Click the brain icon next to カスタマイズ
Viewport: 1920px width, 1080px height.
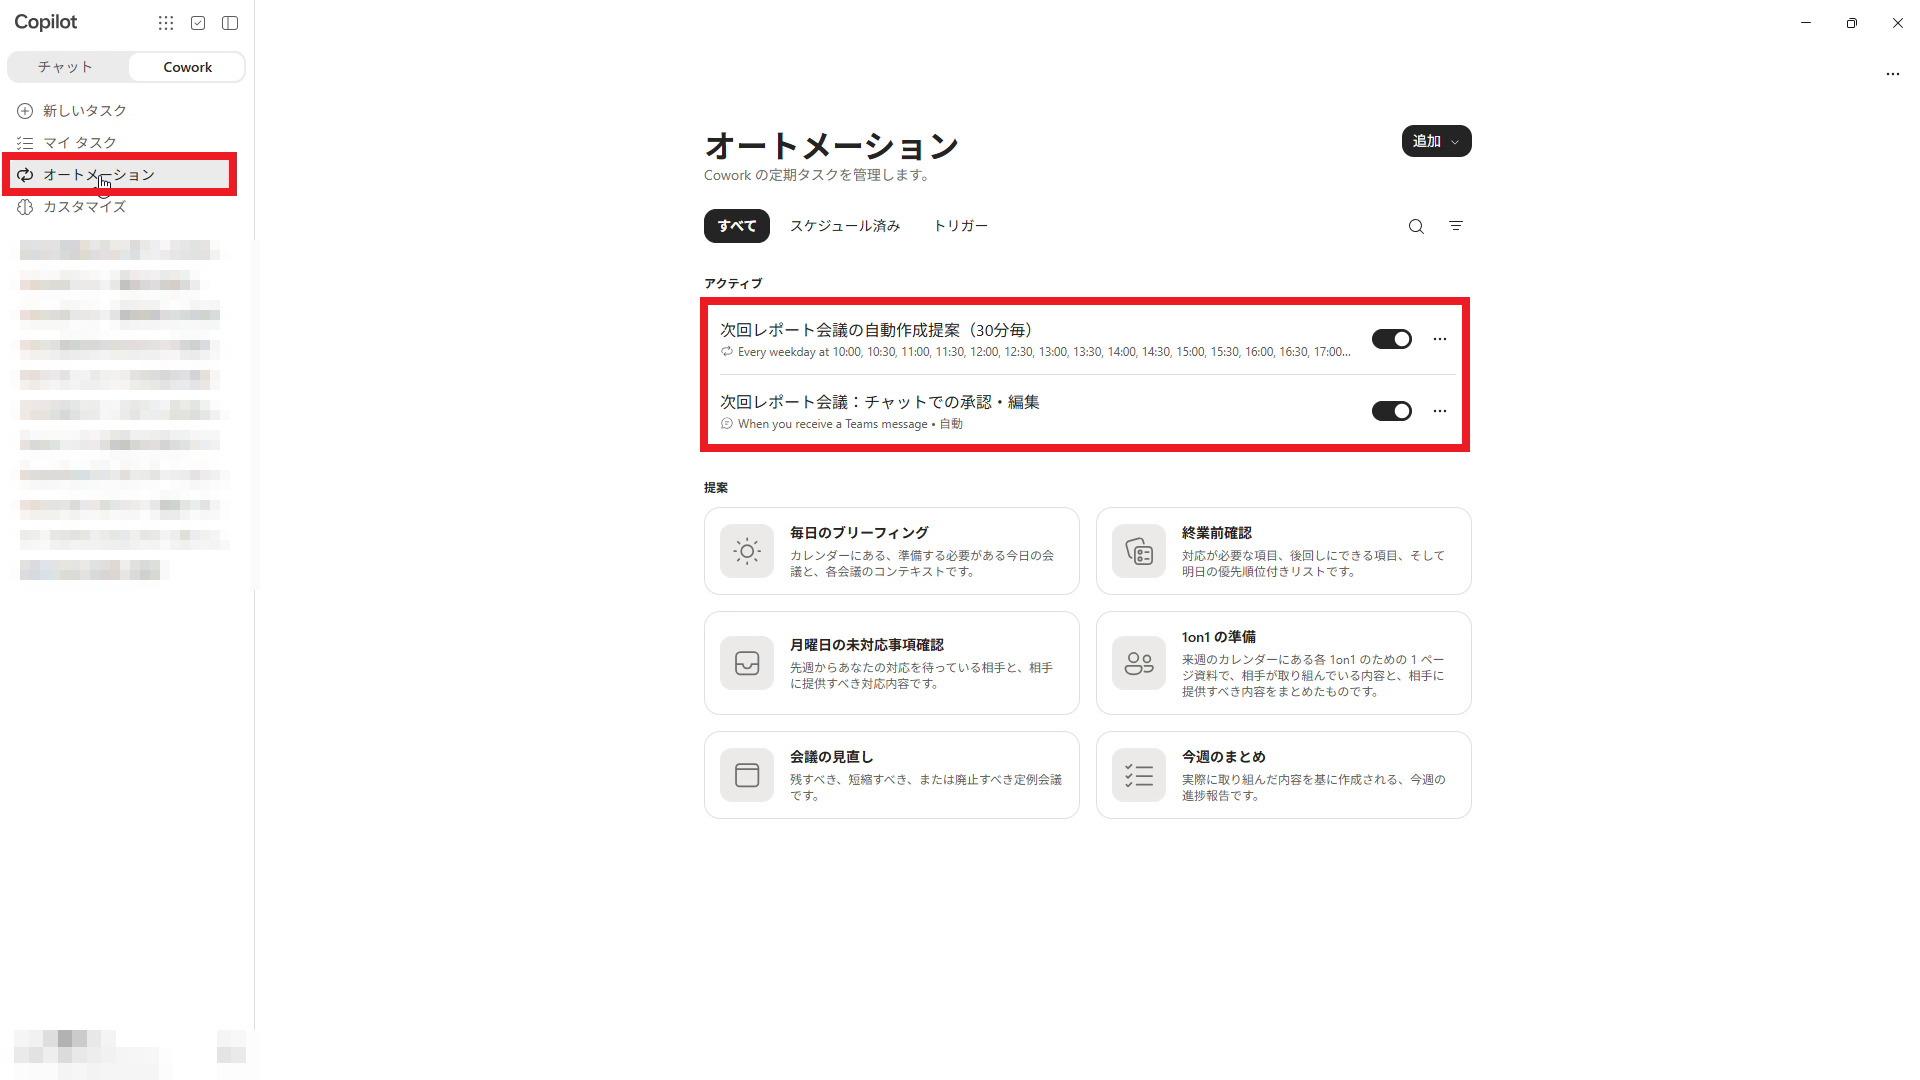(x=25, y=206)
